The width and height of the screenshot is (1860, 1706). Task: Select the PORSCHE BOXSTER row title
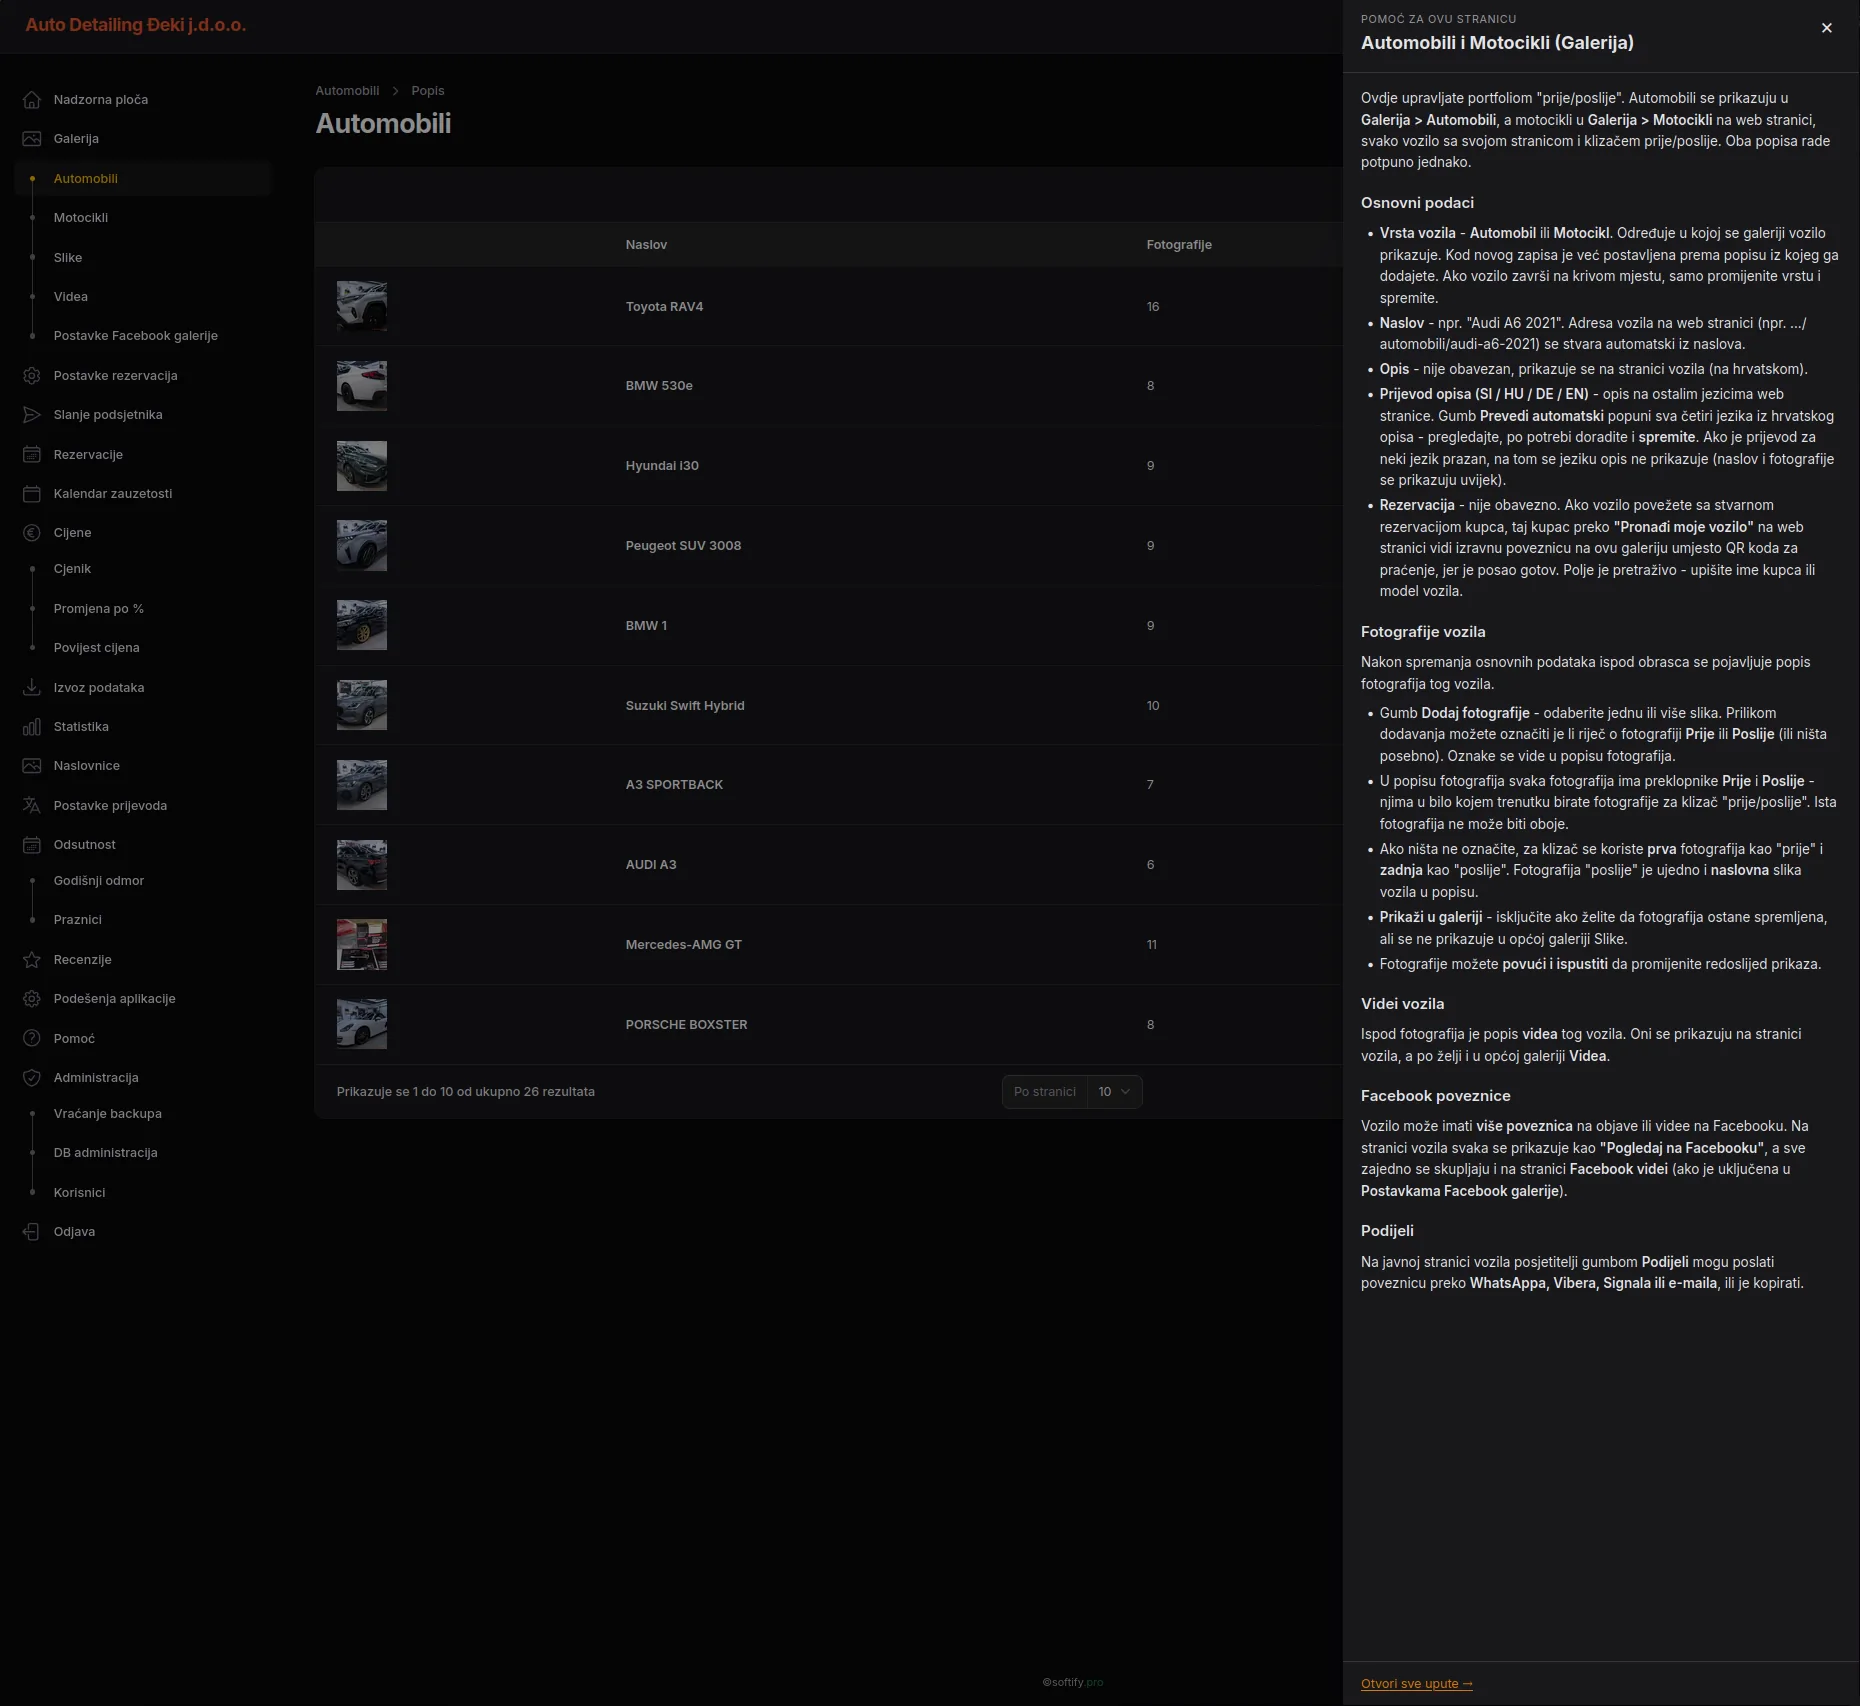pos(687,1025)
